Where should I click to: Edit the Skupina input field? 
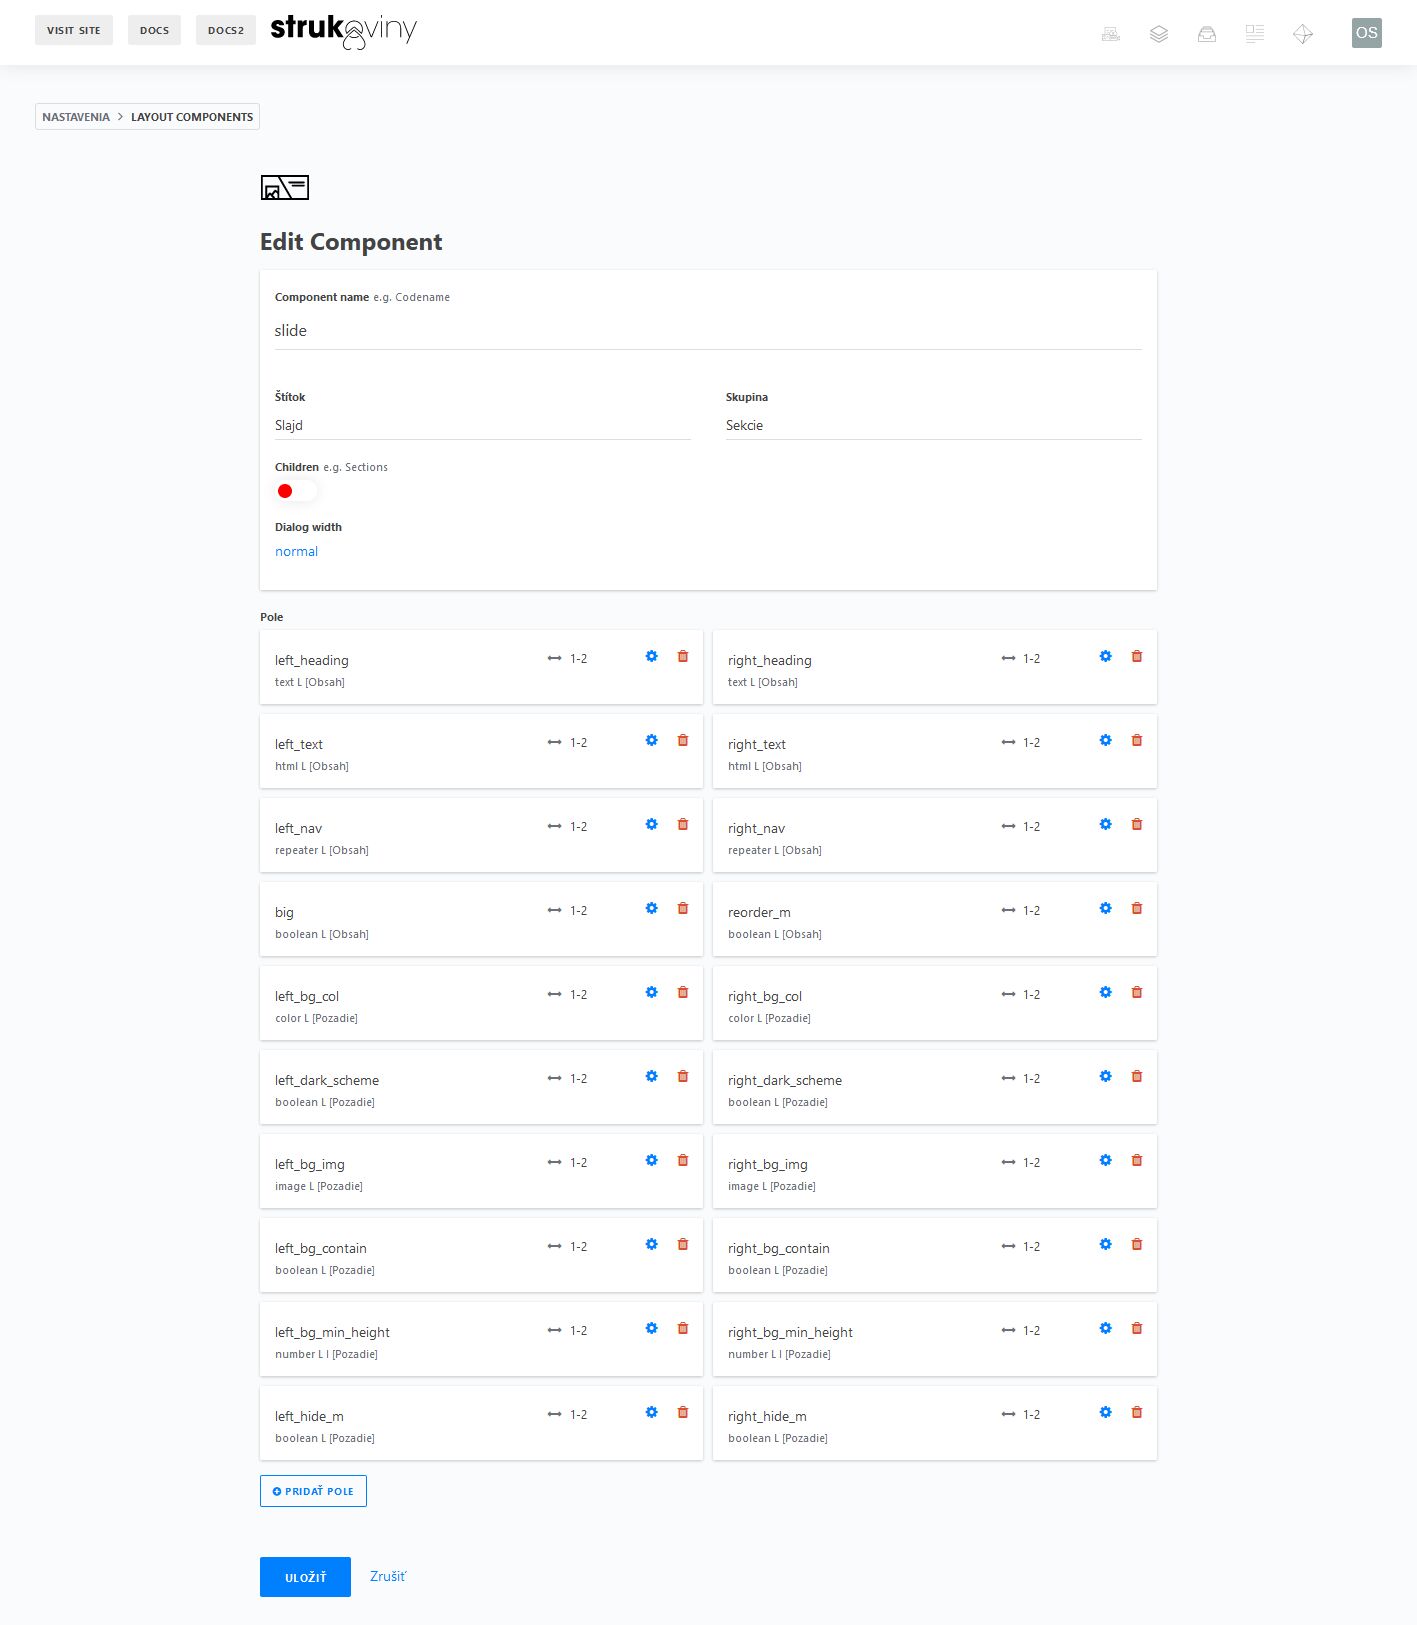(934, 425)
